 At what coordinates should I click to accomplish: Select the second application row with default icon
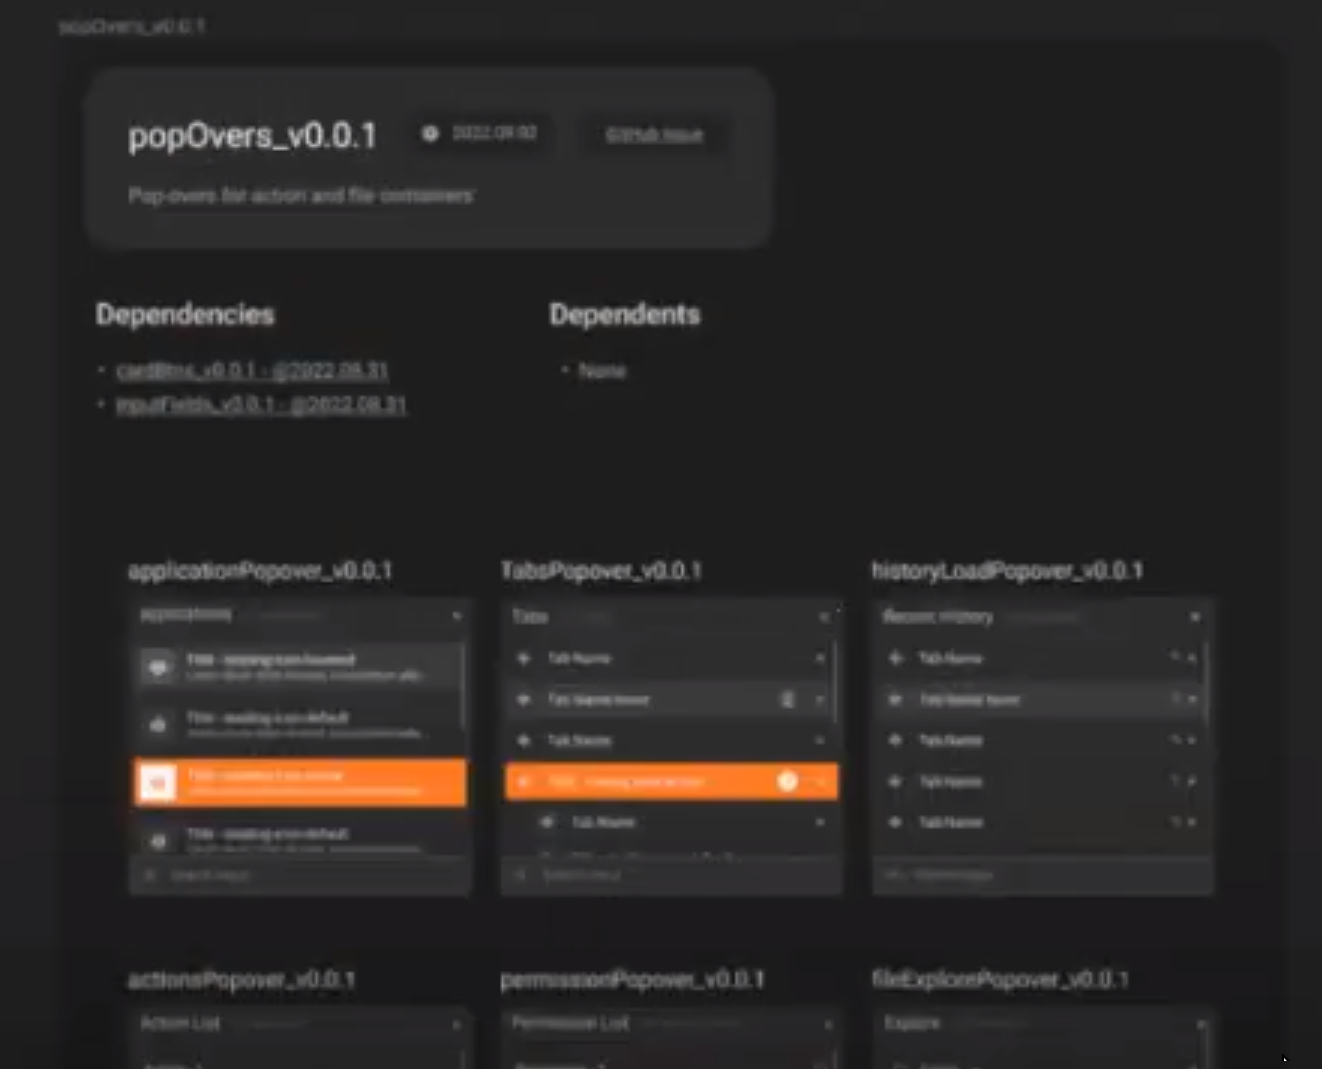coord(299,725)
